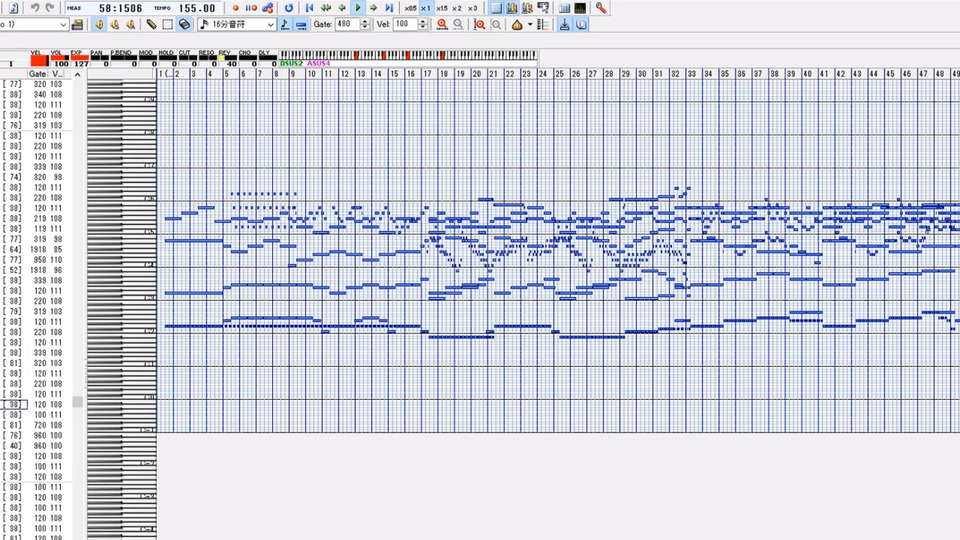Step back one measure arrow
Image resolution: width=960 pixels, height=540 pixels.
(342, 8)
